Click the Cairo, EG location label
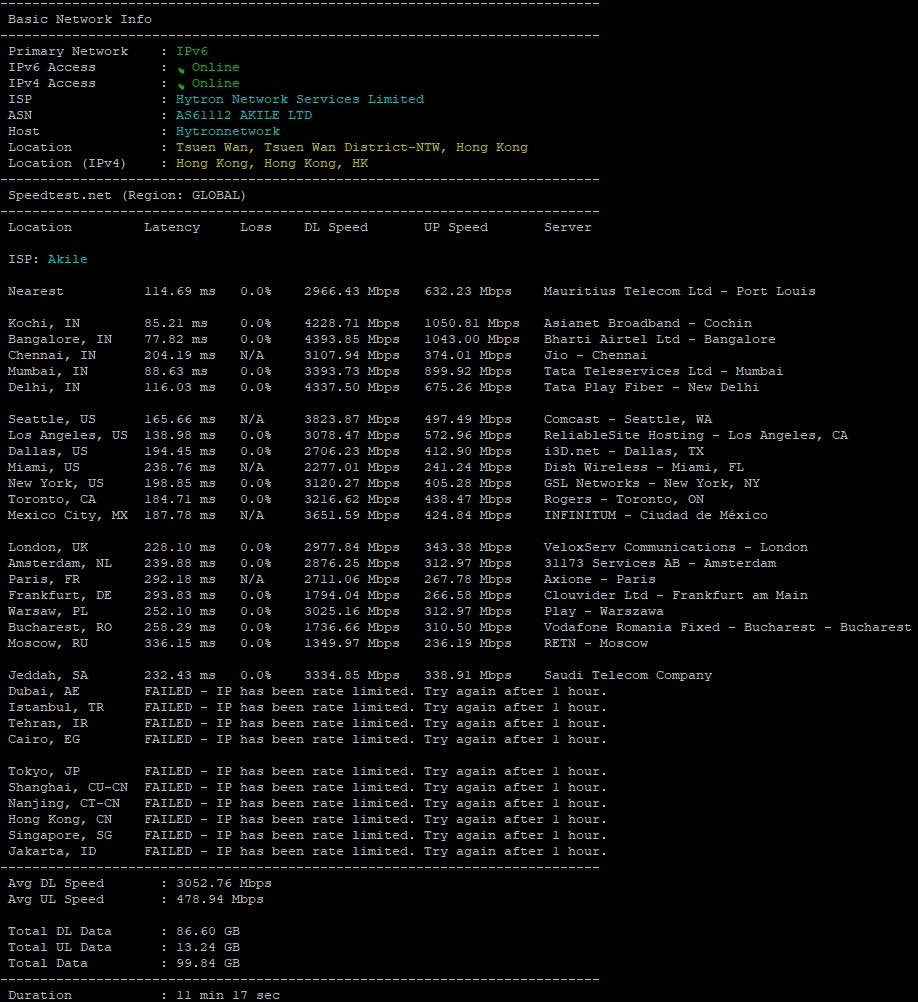 43,738
